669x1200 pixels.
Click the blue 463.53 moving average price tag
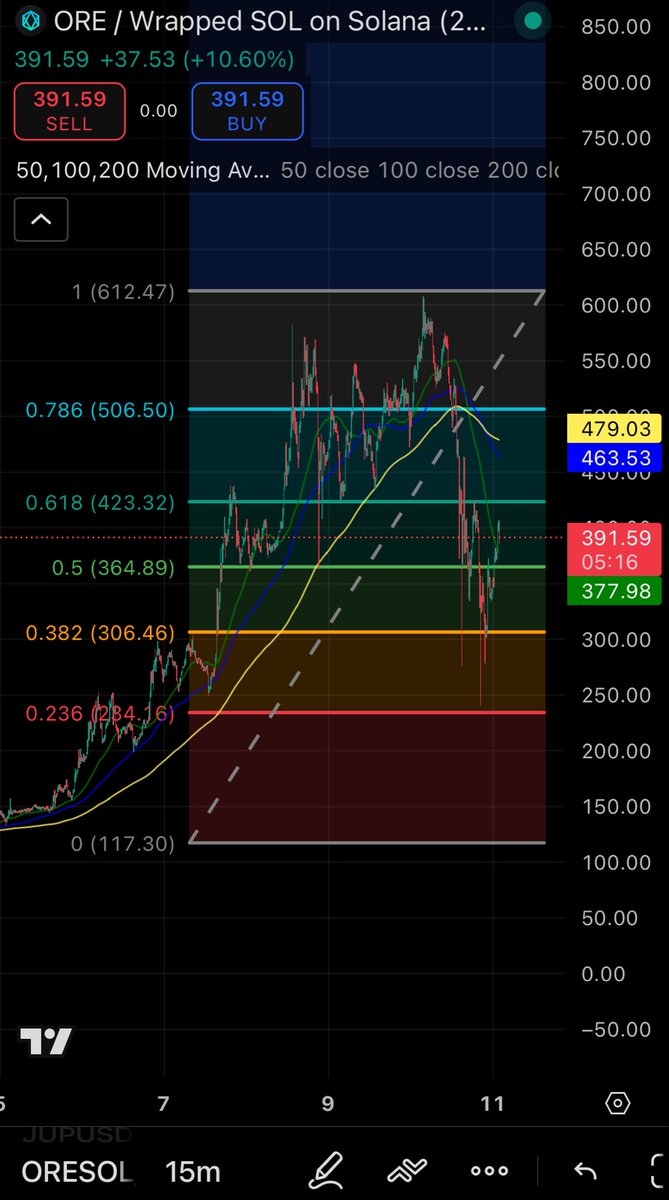tap(616, 459)
